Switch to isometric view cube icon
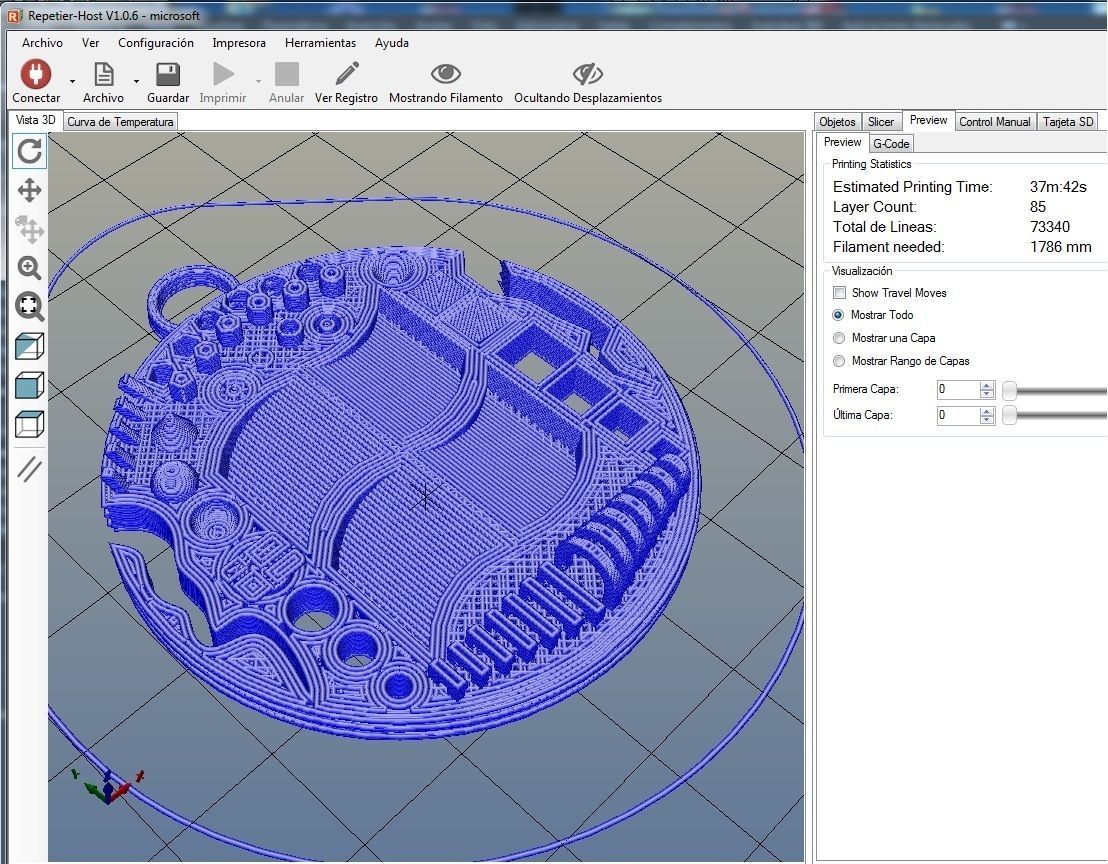 point(30,347)
